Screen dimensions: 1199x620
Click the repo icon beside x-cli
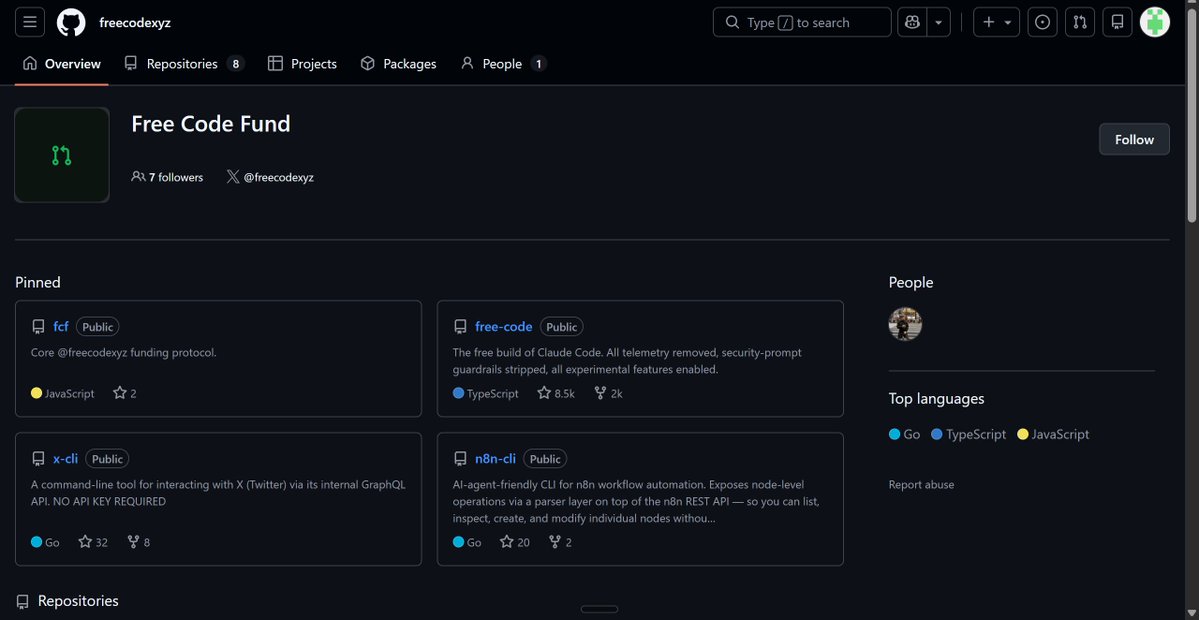(x=38, y=459)
